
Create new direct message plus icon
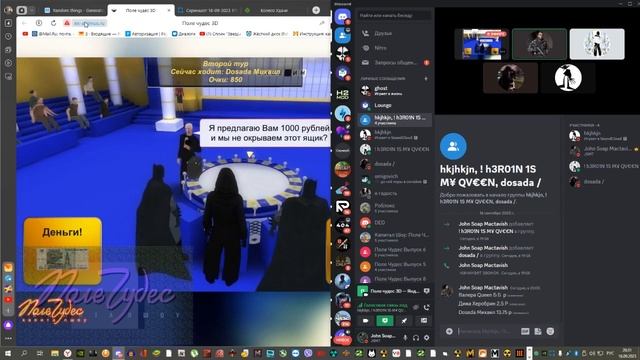tap(426, 78)
